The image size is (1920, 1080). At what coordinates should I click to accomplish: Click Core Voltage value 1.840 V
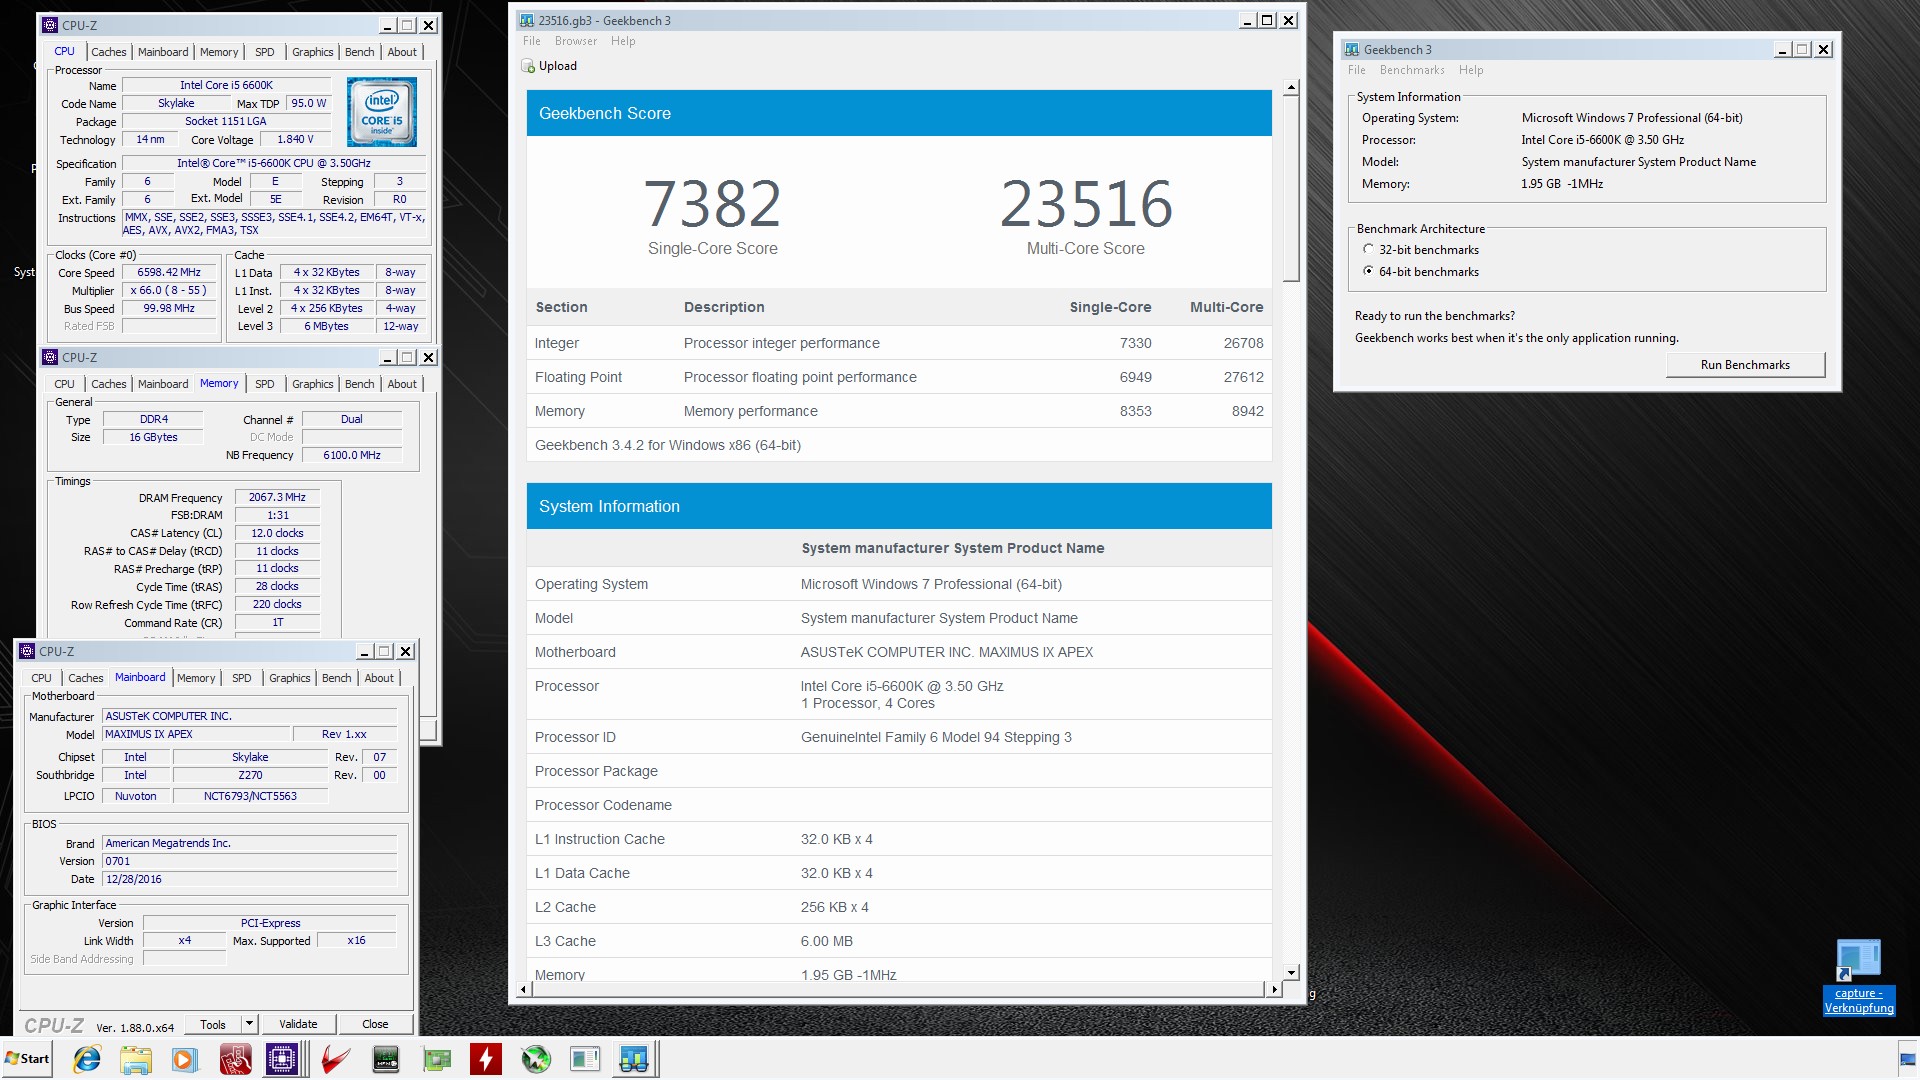tap(295, 140)
